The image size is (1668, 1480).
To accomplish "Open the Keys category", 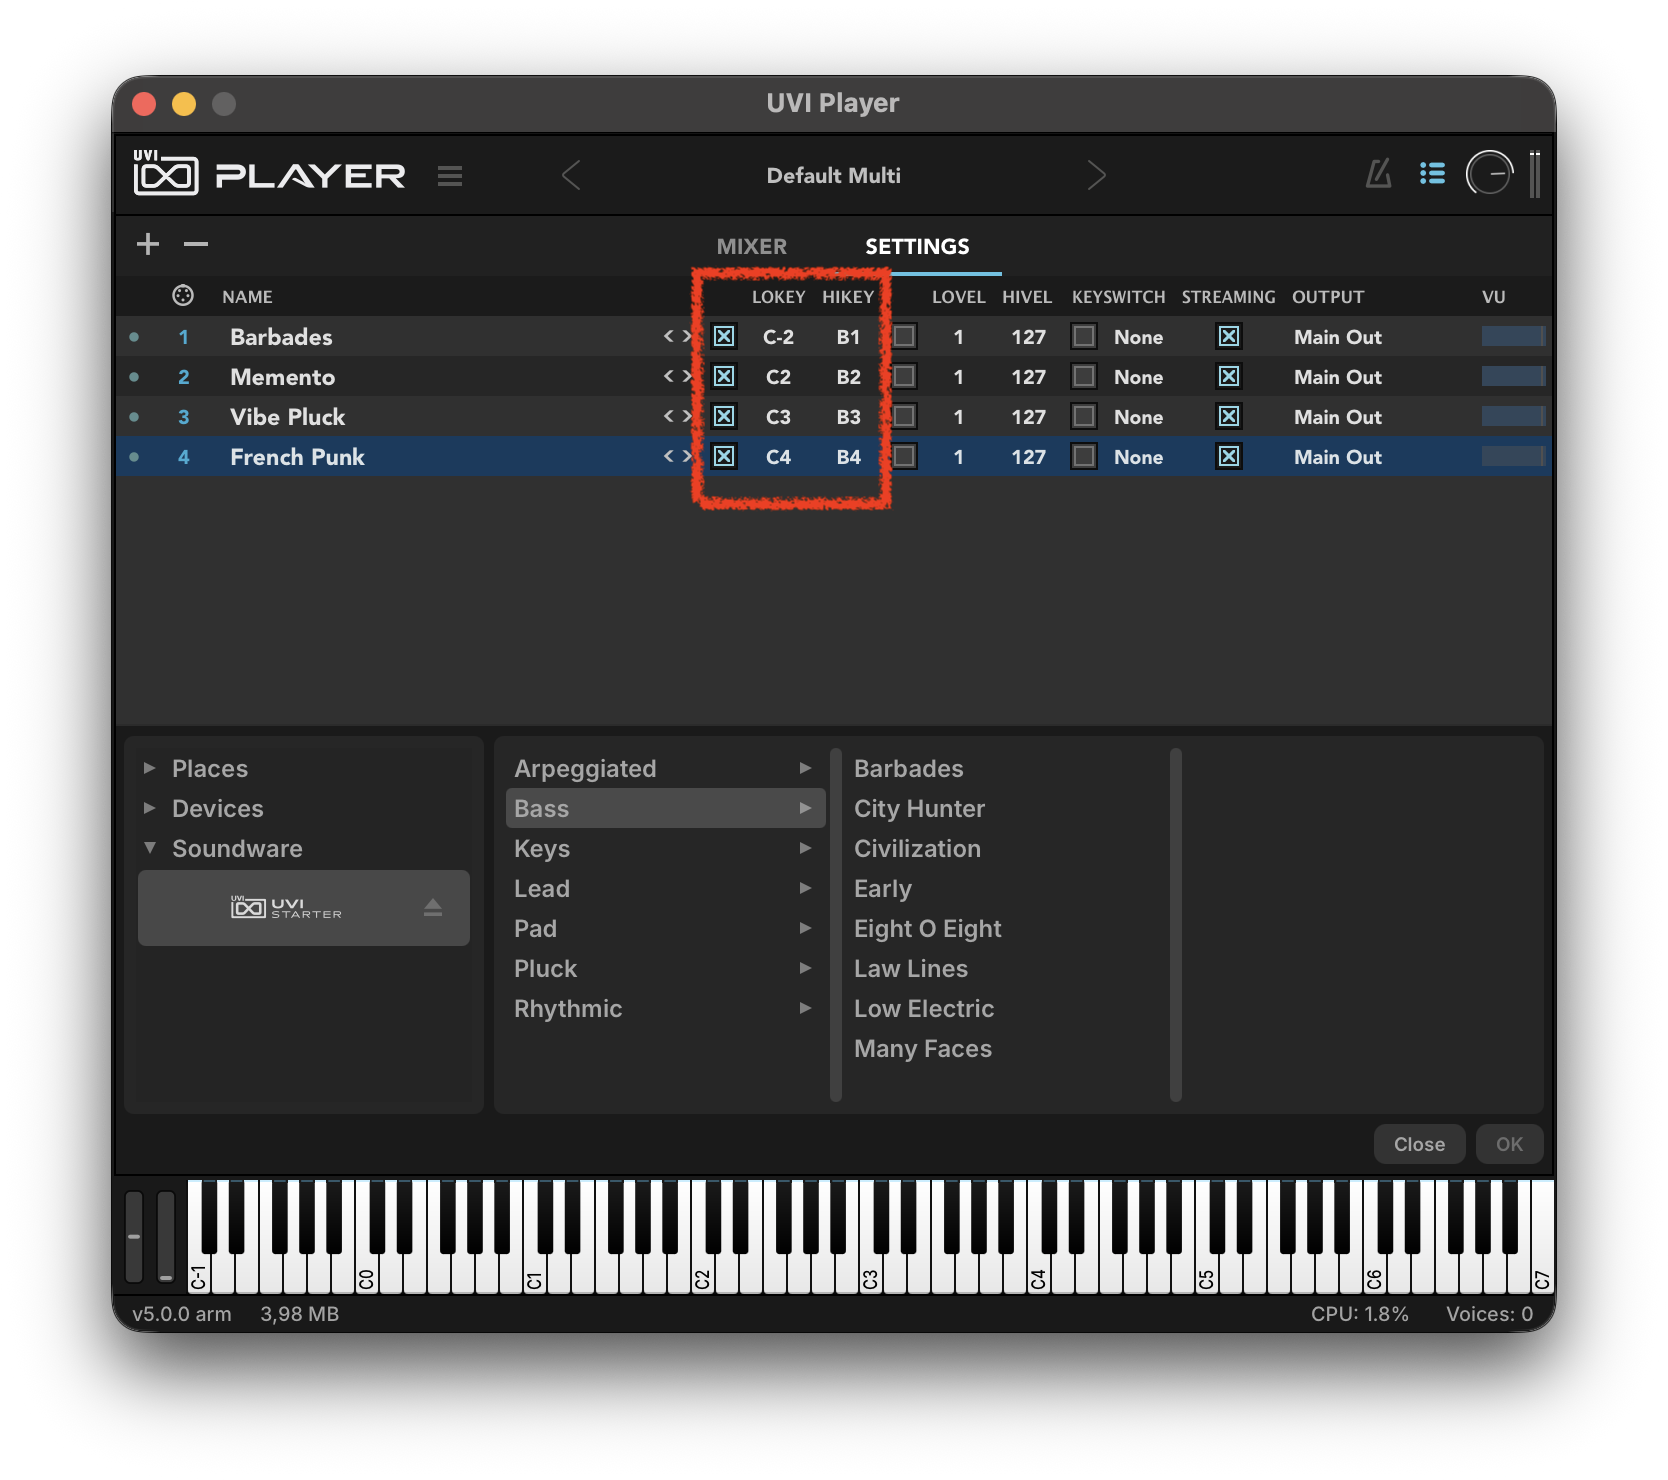I will click(x=664, y=848).
